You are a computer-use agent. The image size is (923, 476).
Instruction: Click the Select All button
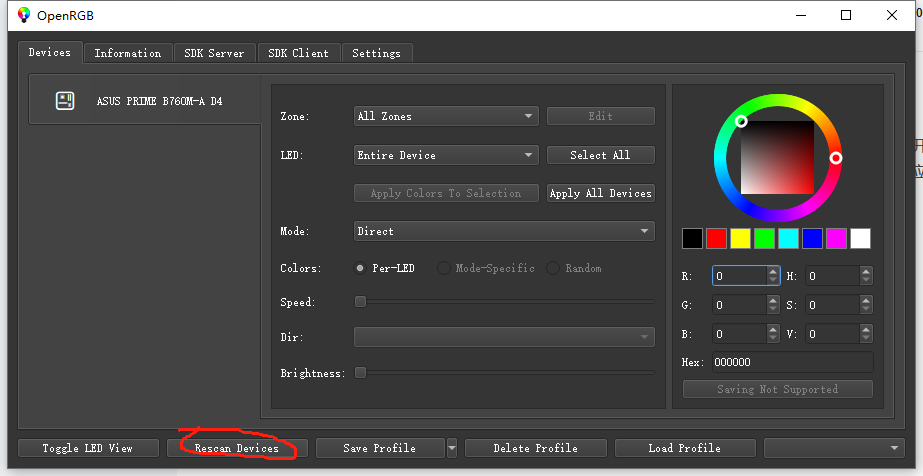coord(601,155)
